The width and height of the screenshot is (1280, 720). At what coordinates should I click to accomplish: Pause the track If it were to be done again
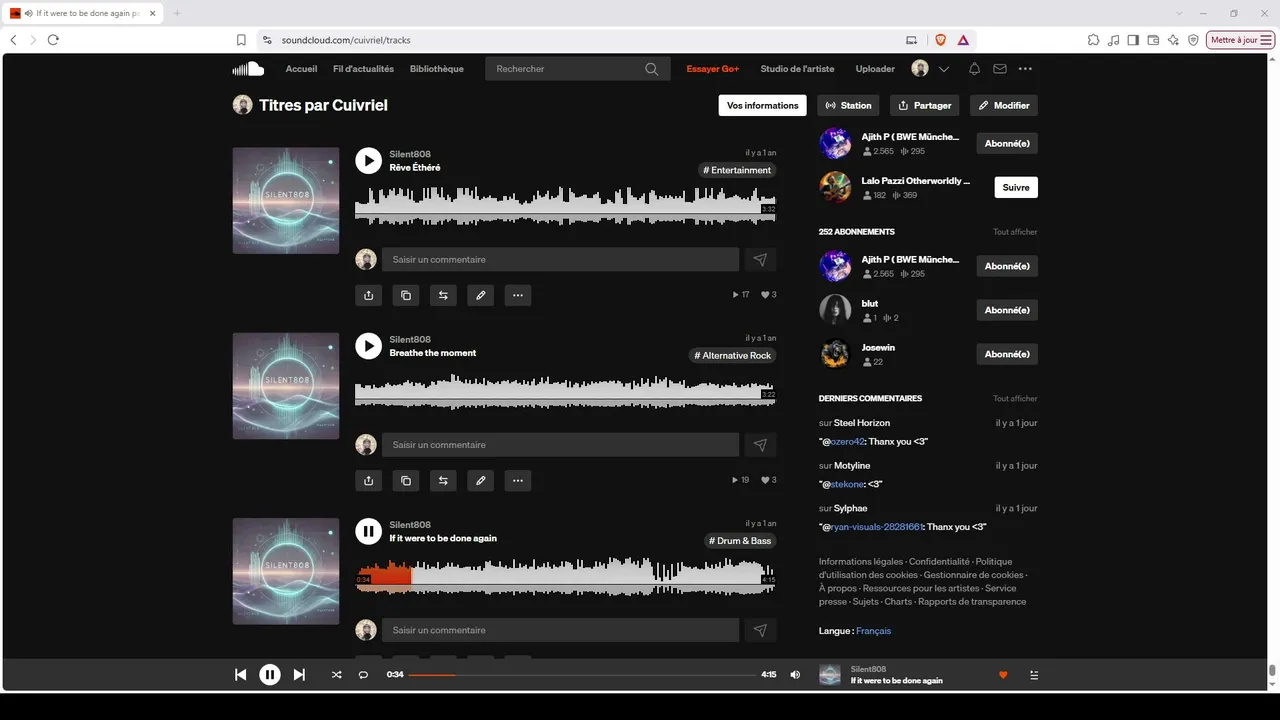click(369, 531)
